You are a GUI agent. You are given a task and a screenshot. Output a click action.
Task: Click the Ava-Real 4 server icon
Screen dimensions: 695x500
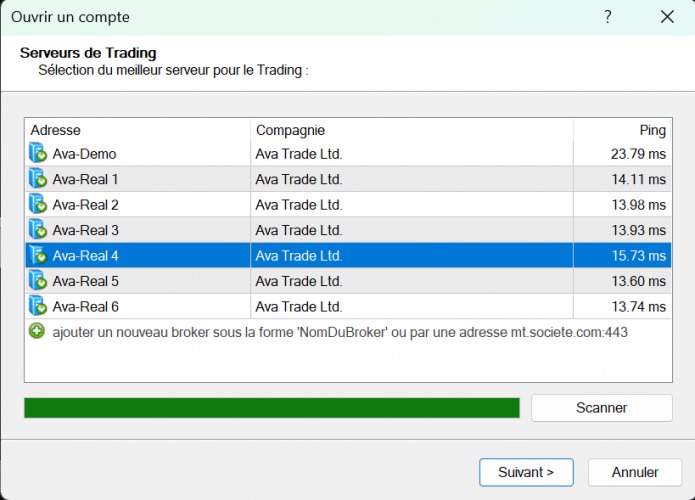tap(38, 255)
